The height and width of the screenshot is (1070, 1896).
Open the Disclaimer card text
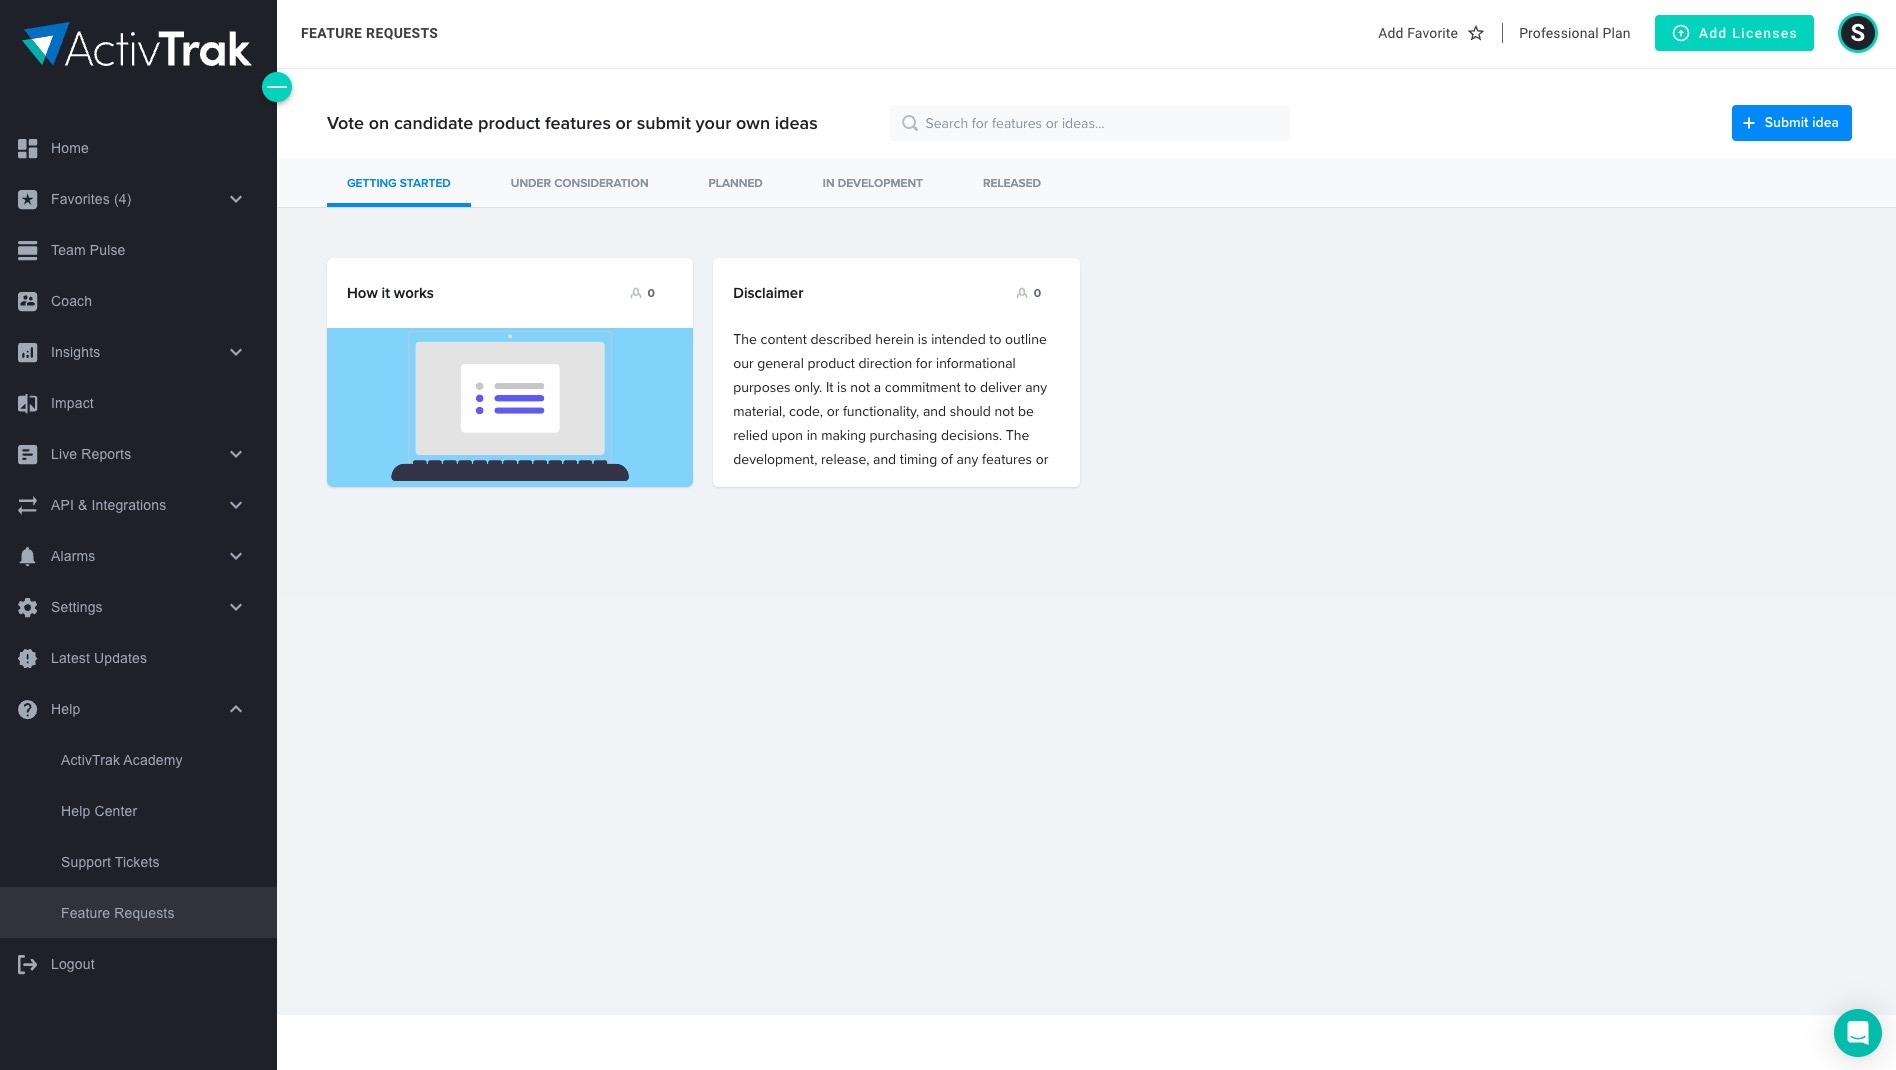pos(891,399)
